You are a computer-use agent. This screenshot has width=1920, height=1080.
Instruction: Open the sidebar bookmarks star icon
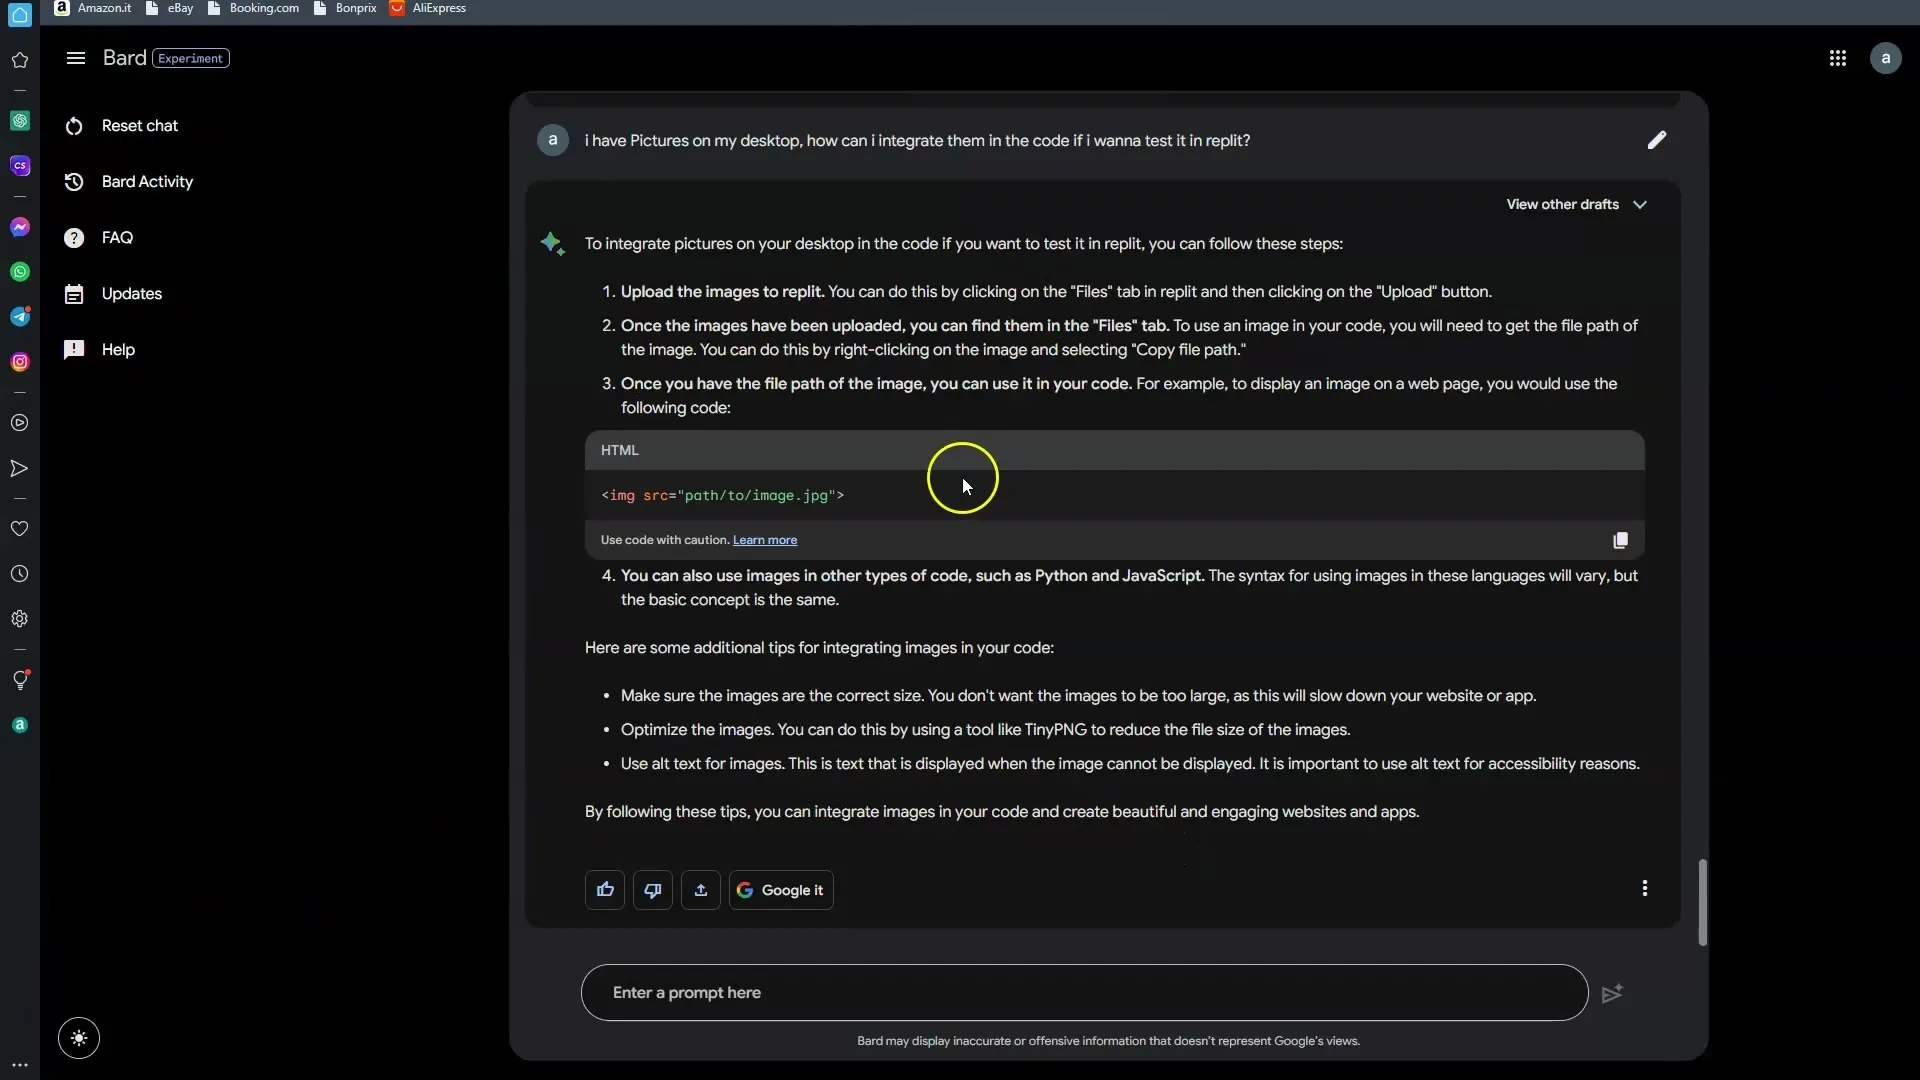19,60
